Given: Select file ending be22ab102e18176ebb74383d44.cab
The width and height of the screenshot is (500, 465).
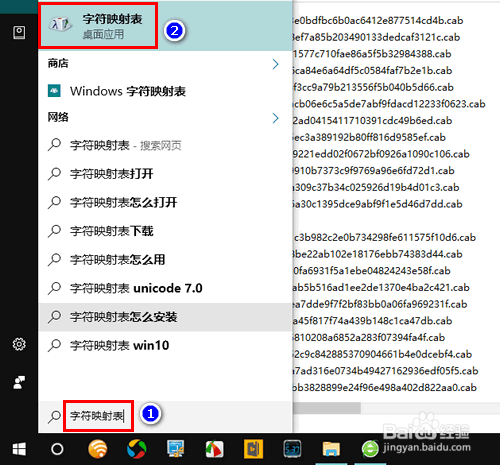Looking at the screenshot, I should point(378,254).
